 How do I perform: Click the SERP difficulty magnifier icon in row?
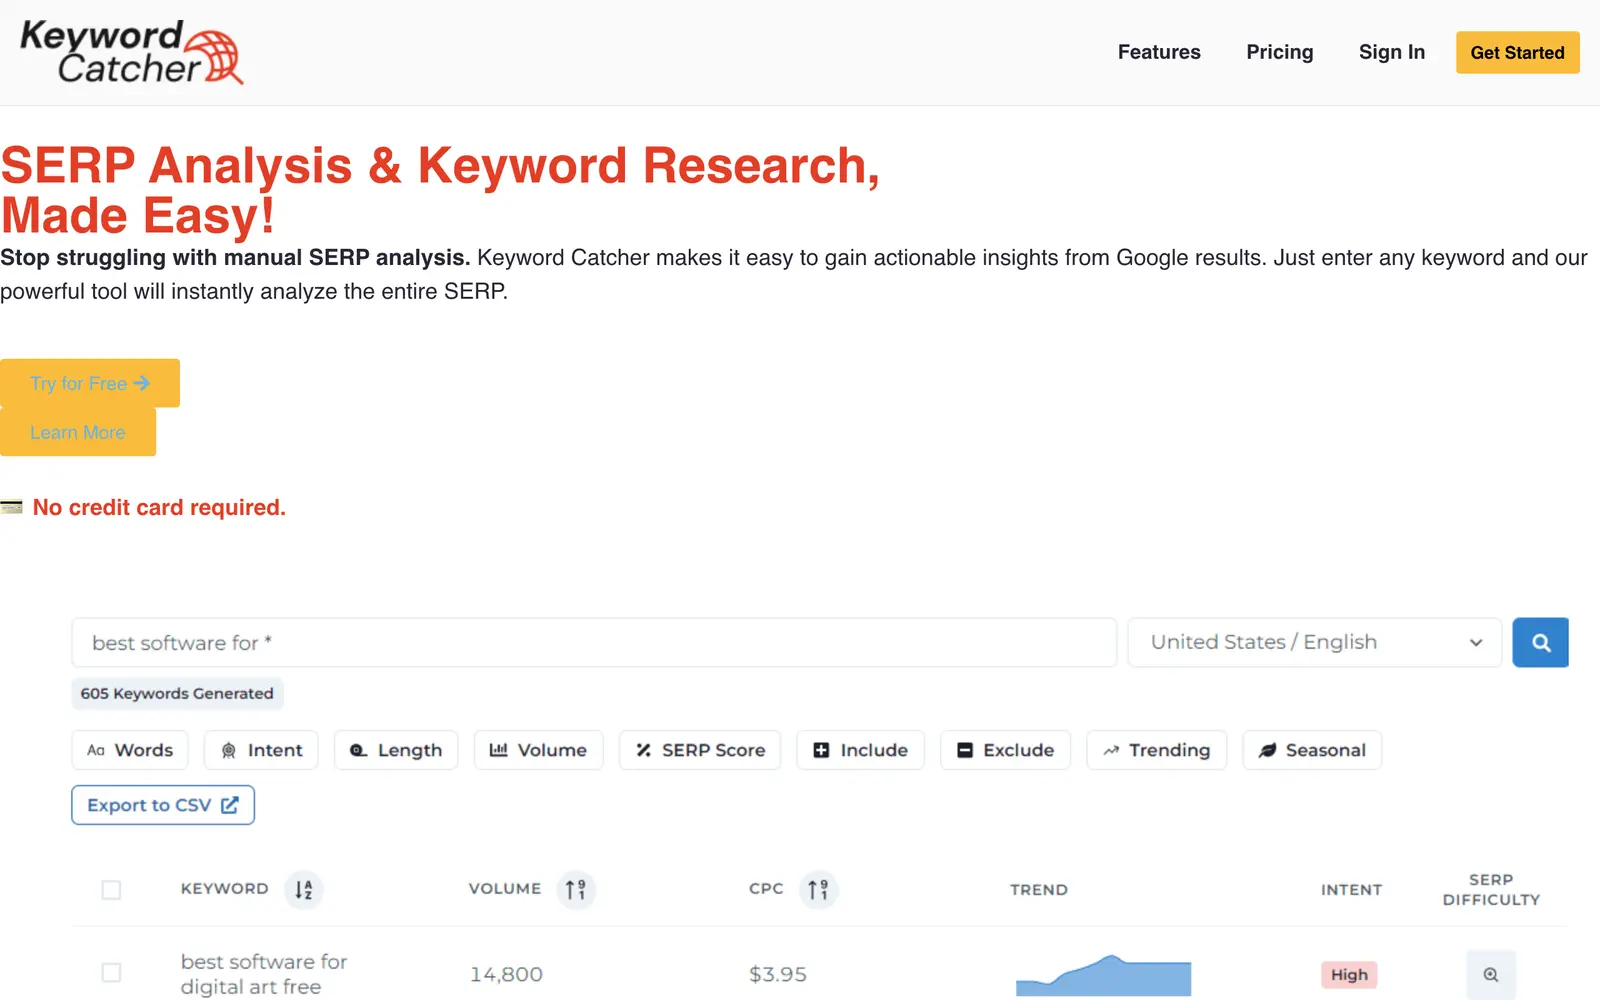pos(1491,975)
